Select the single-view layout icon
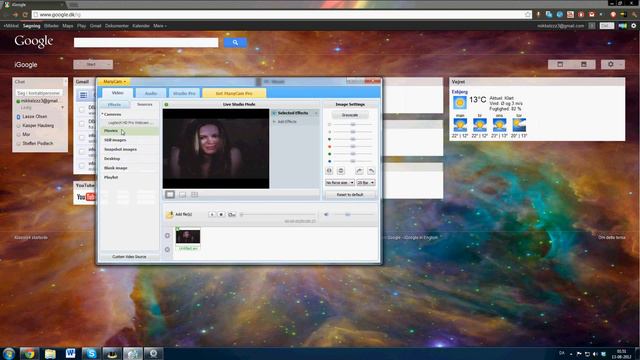Viewport: 640px width, 360px height. (170, 195)
